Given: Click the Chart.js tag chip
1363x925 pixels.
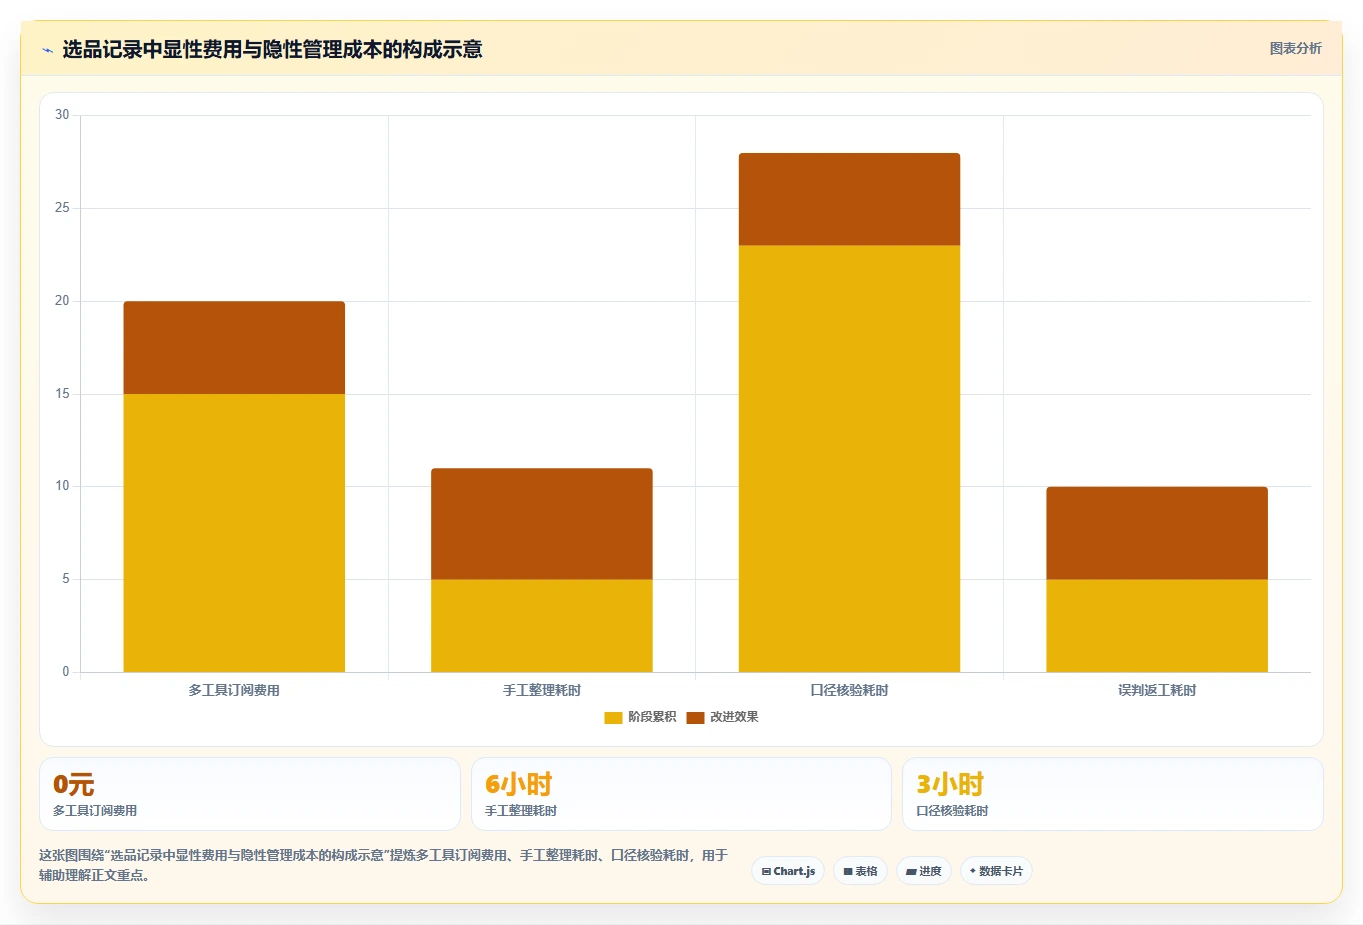Looking at the screenshot, I should 788,871.
